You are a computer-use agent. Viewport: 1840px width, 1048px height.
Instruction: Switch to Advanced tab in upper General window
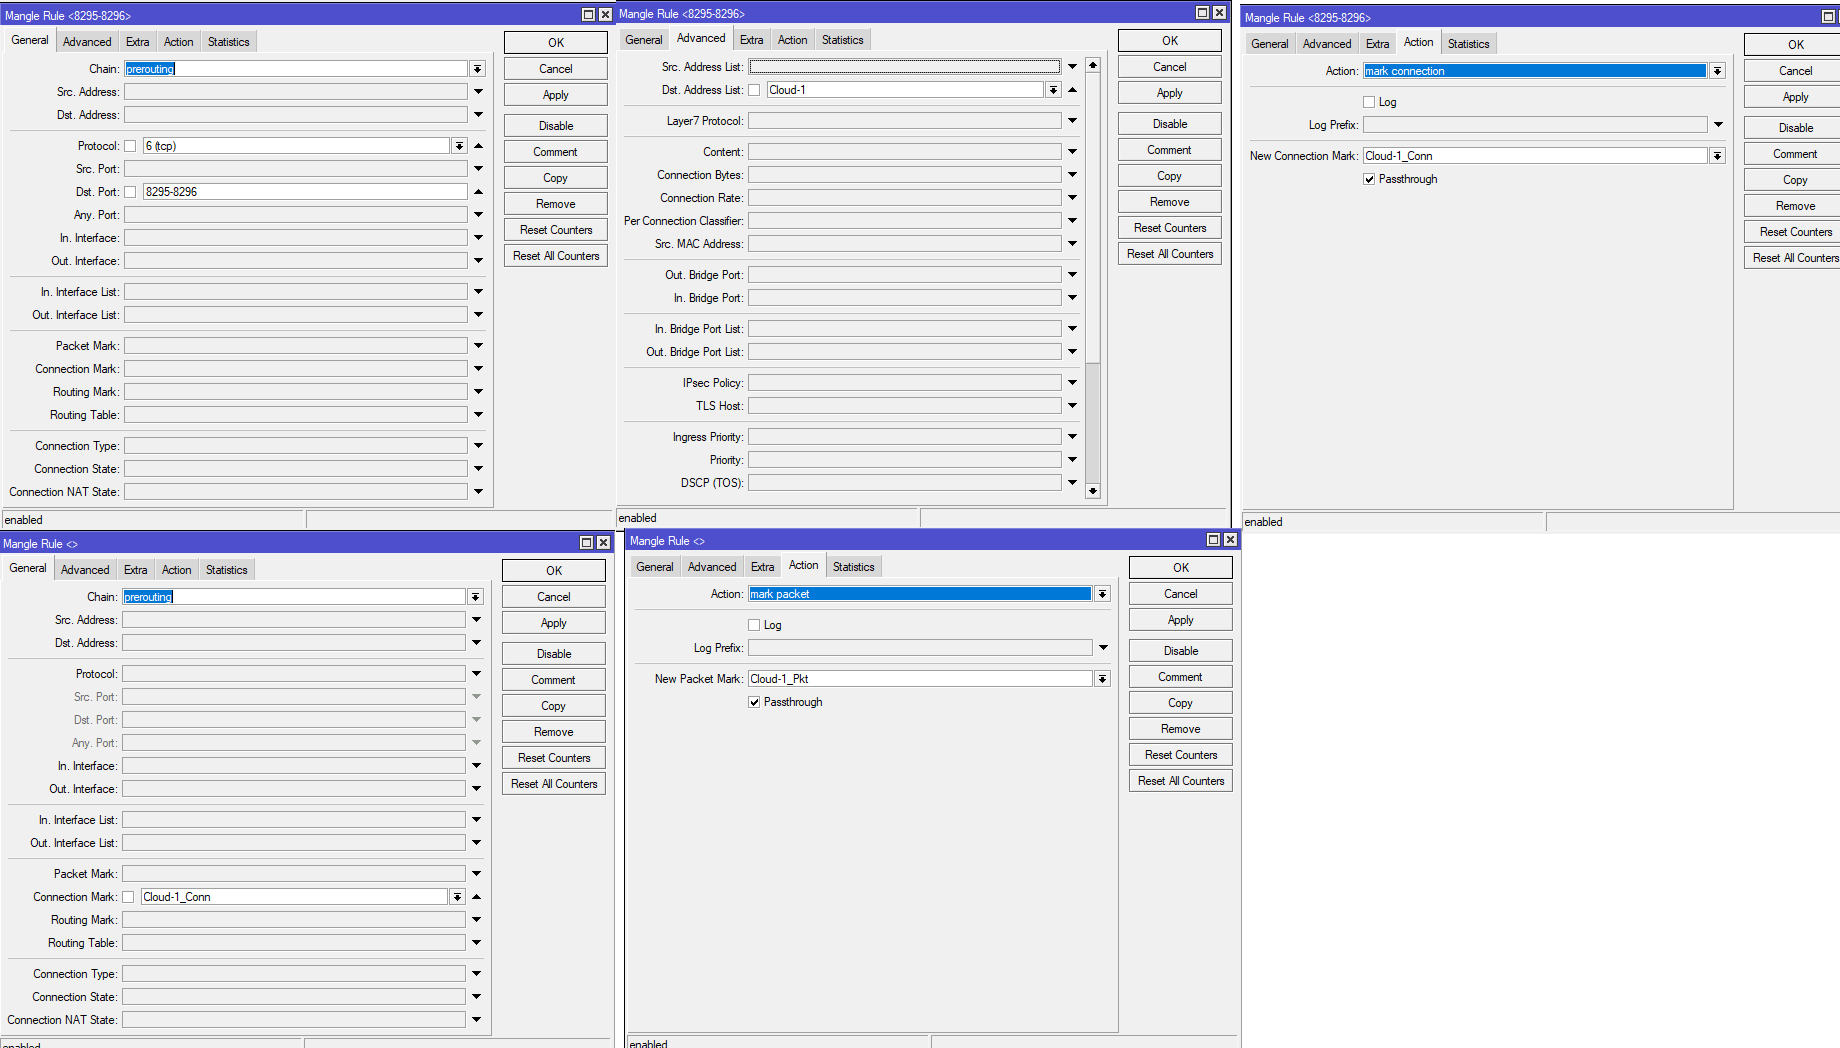click(x=87, y=42)
